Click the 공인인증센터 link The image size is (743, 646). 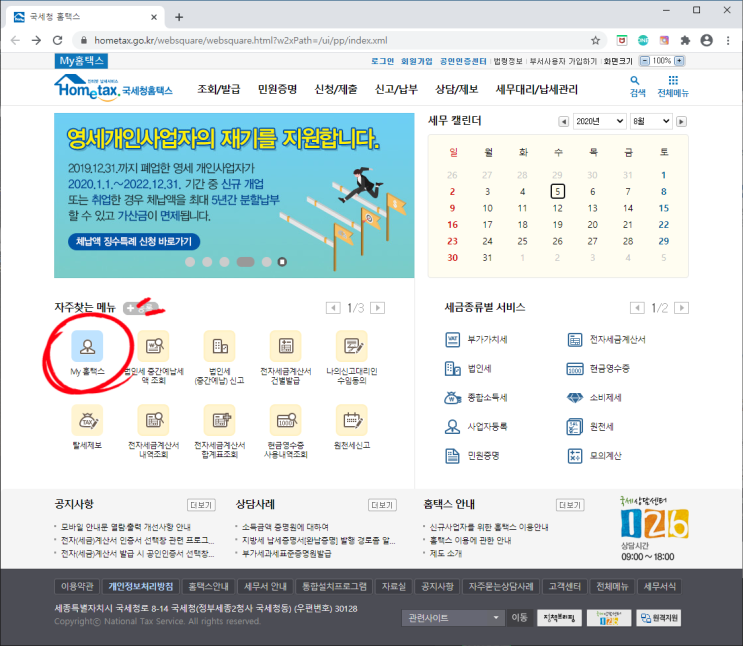[463, 61]
